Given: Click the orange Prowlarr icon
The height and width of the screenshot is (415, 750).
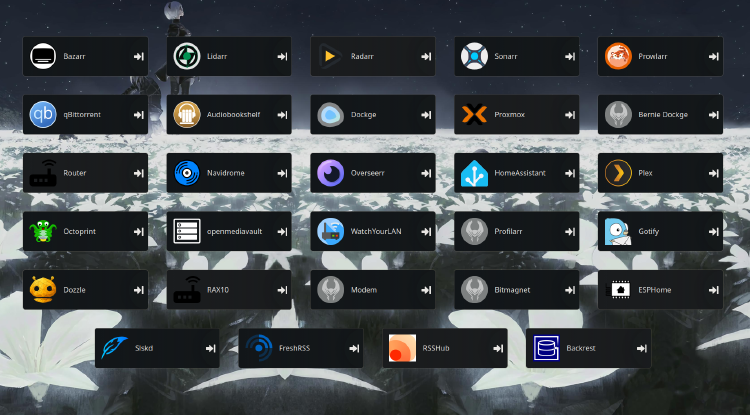Looking at the screenshot, I should click(x=618, y=56).
